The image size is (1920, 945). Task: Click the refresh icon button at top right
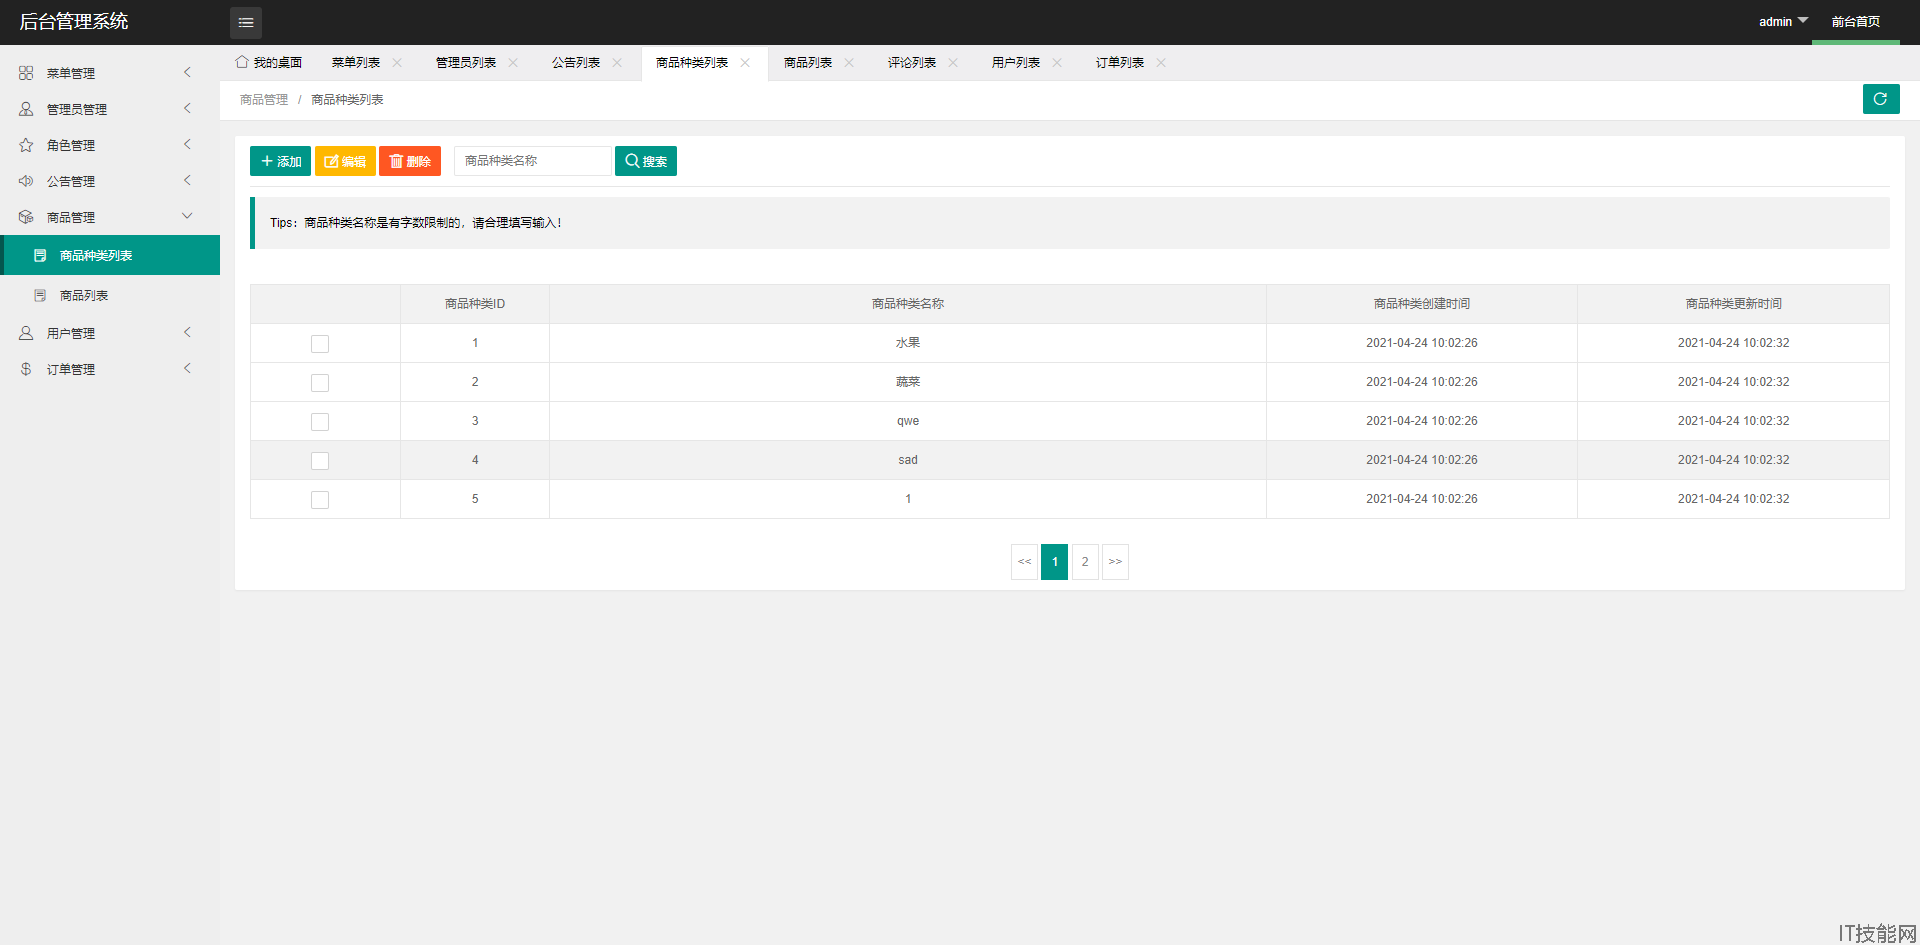1881,99
